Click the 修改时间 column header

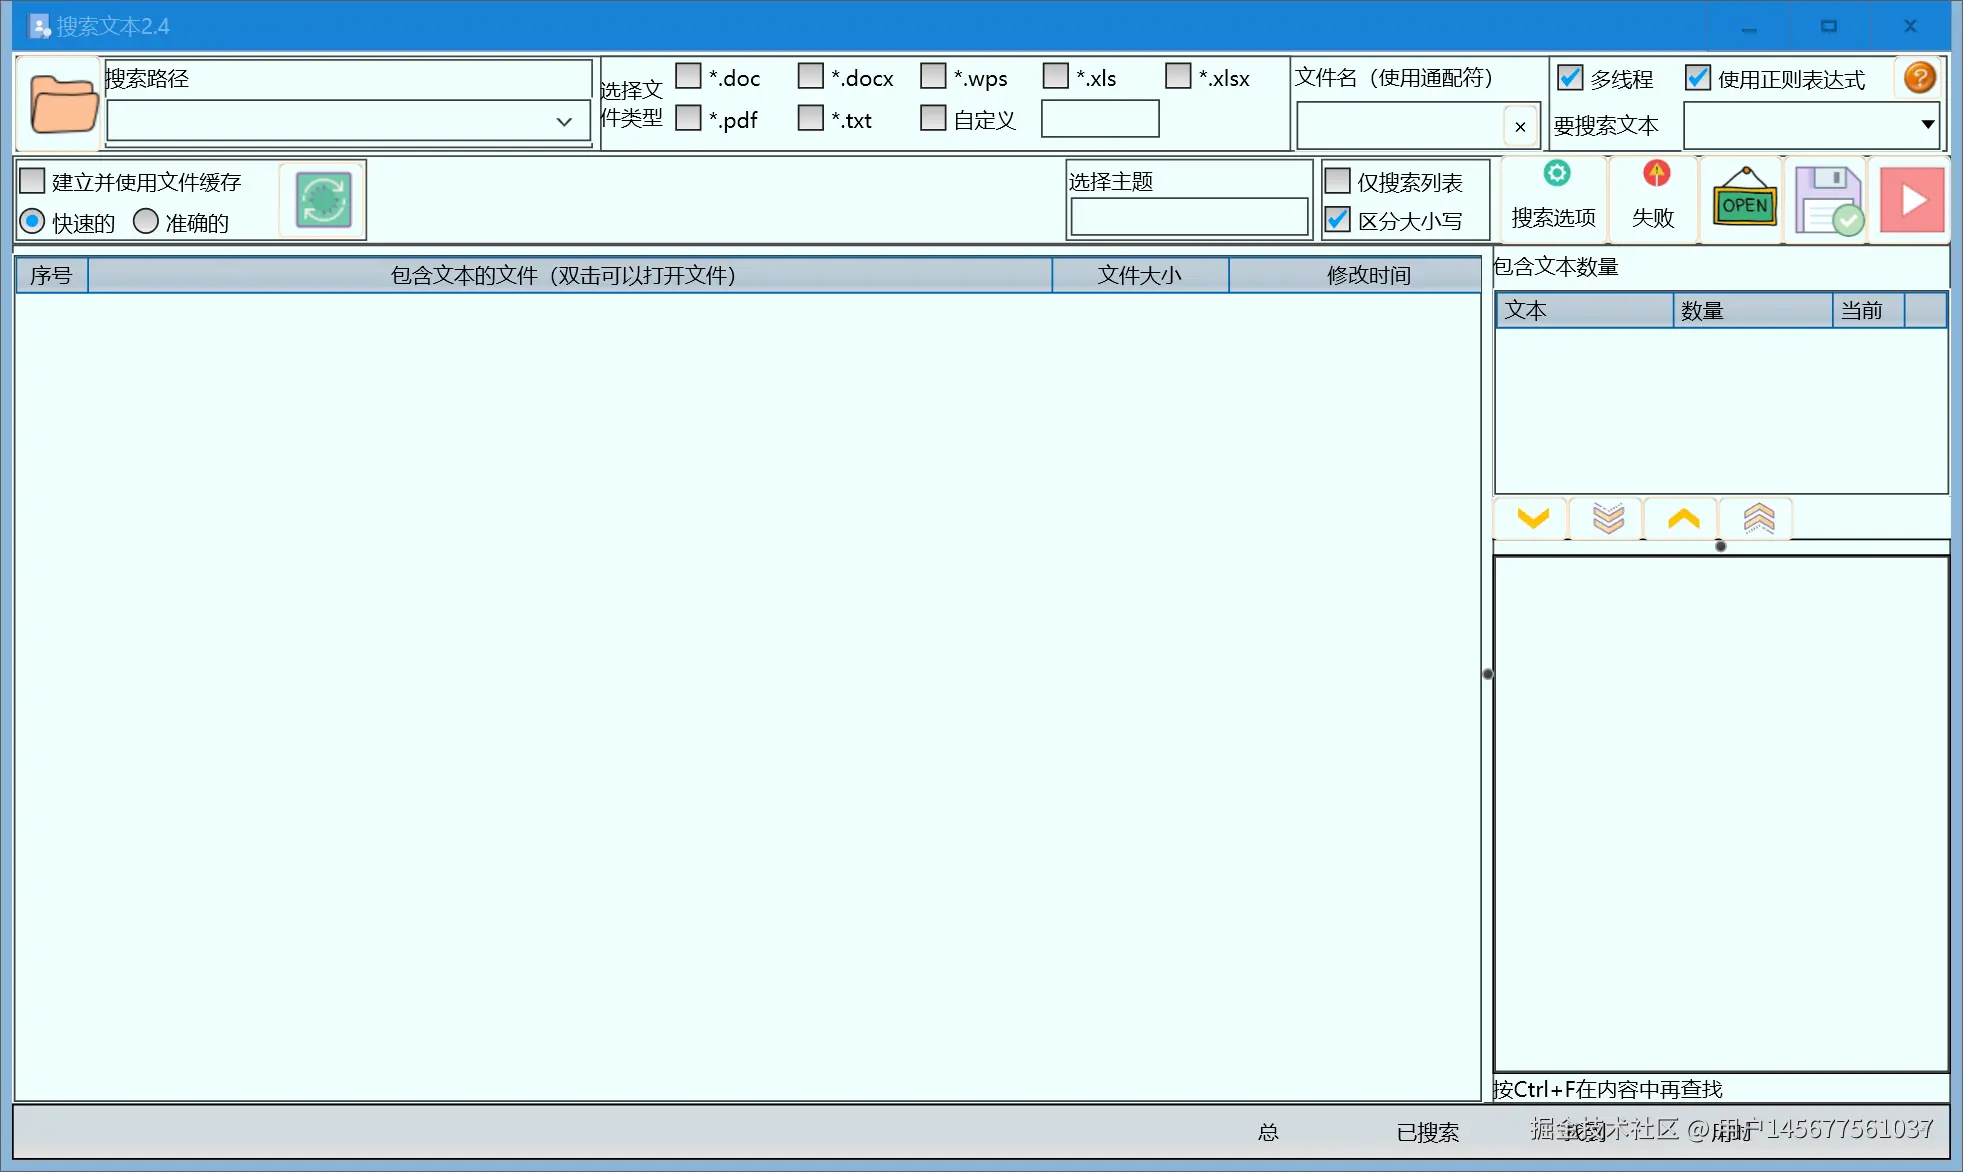(1367, 275)
